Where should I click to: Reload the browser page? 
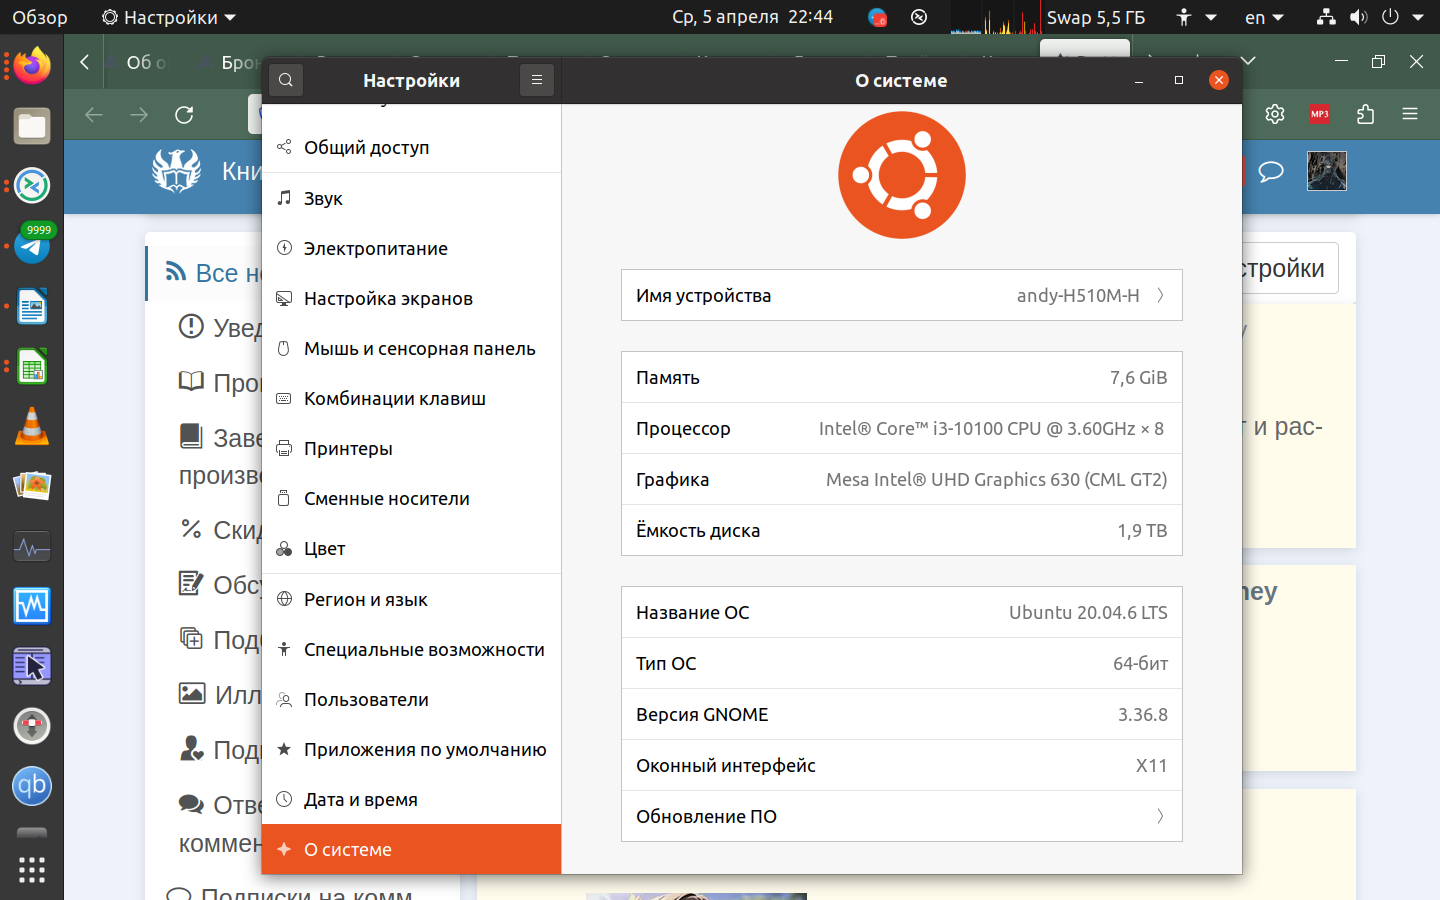pyautogui.click(x=184, y=115)
